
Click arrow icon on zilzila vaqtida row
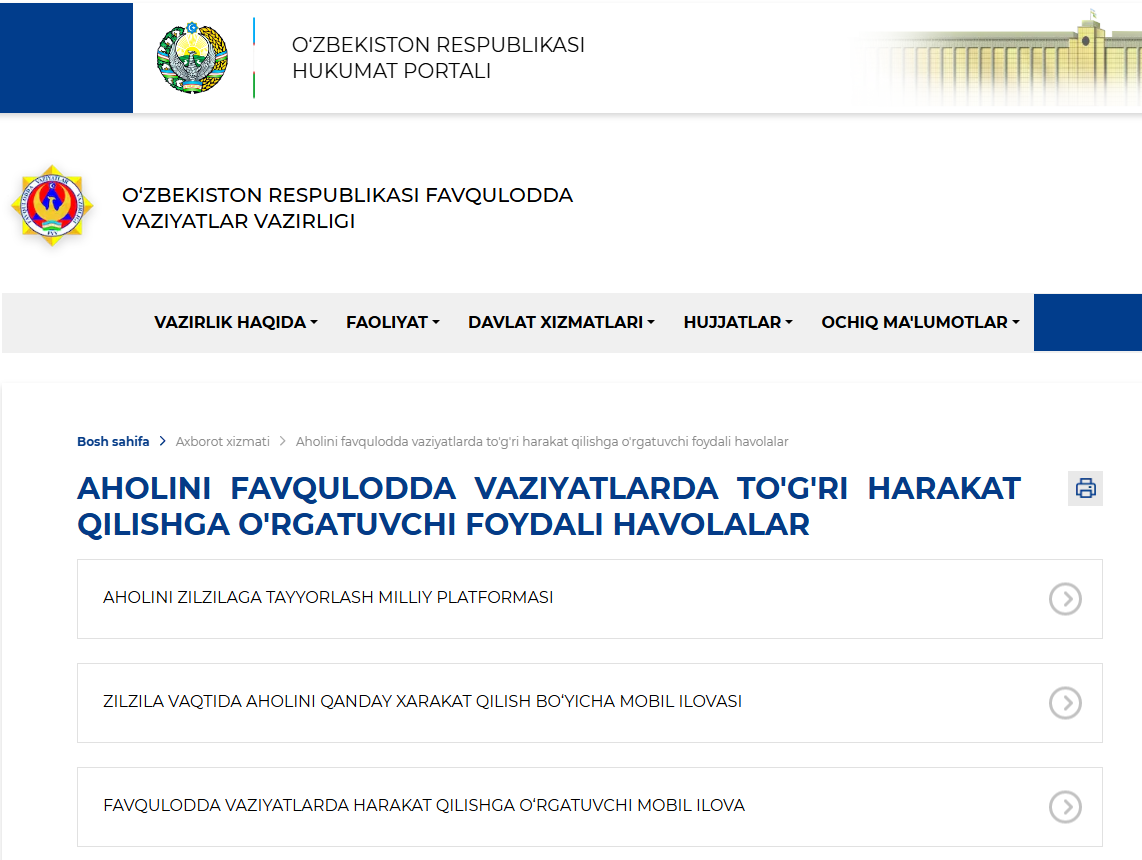(x=1065, y=703)
